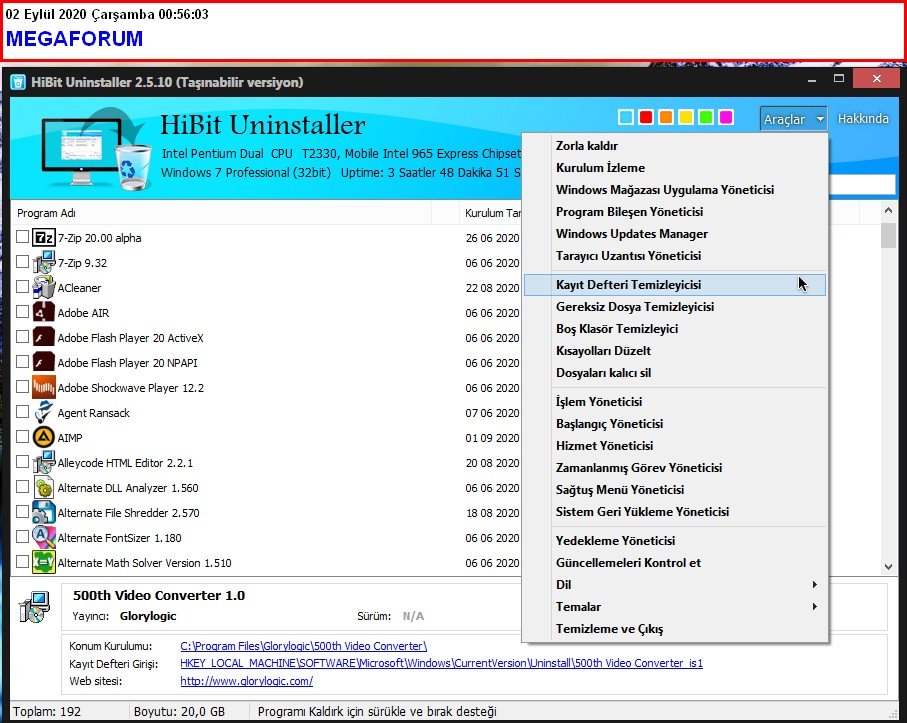This screenshot has height=723, width=907.
Task: Click the HiBit Uninstaller title bar icon
Action: (x=18, y=82)
